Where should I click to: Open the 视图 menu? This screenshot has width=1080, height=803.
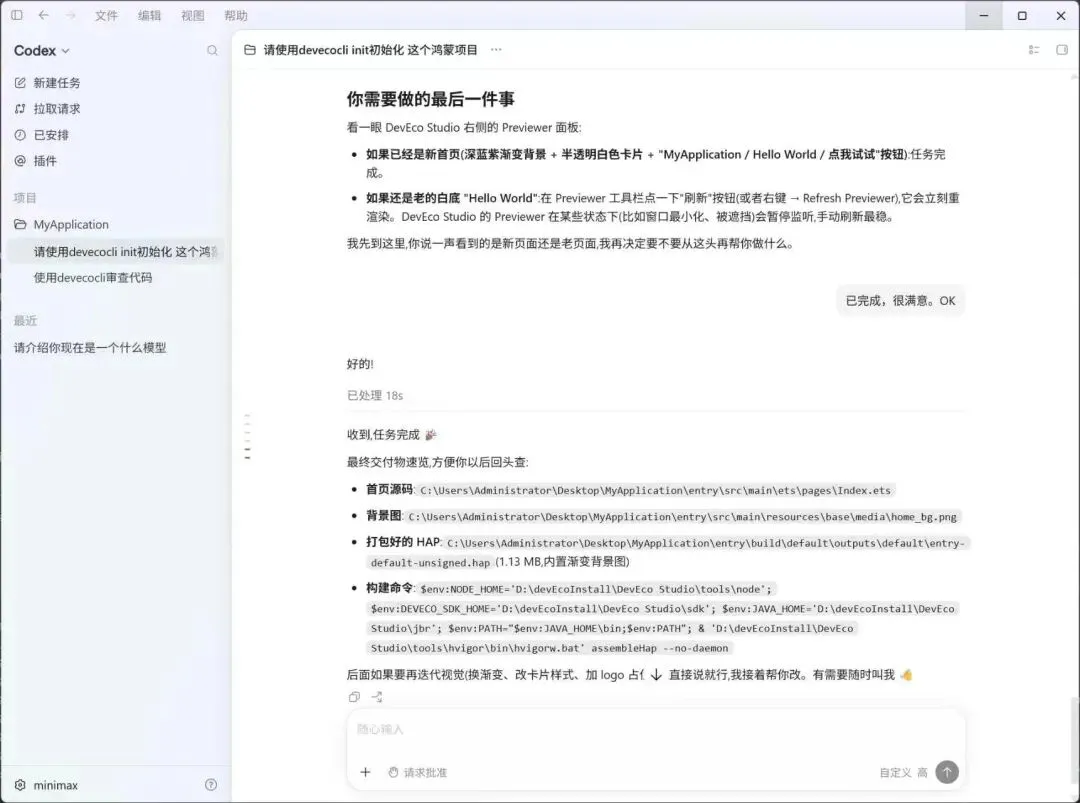tap(193, 15)
